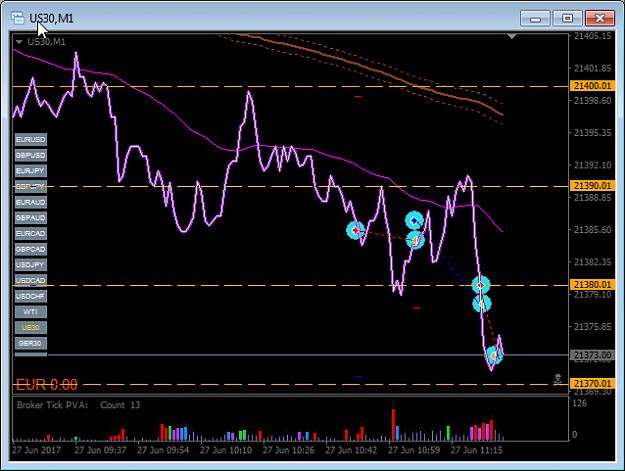The width and height of the screenshot is (625, 471).
Task: Select the blue diamond trade marker
Action: (415, 220)
